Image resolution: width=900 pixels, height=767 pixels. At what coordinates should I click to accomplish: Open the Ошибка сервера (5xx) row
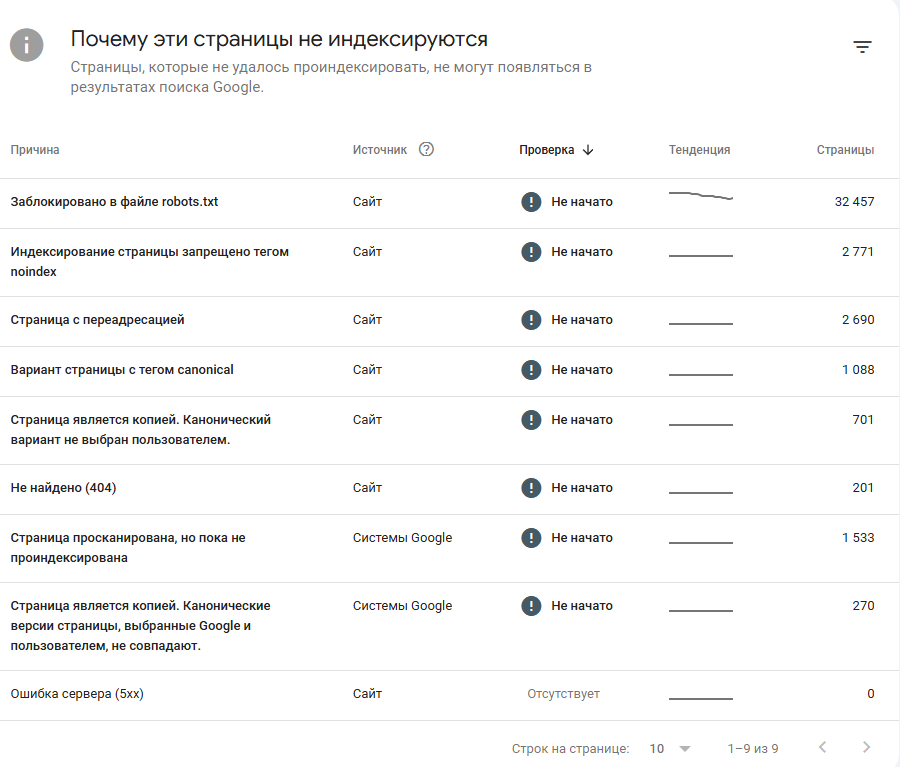click(x=77, y=694)
